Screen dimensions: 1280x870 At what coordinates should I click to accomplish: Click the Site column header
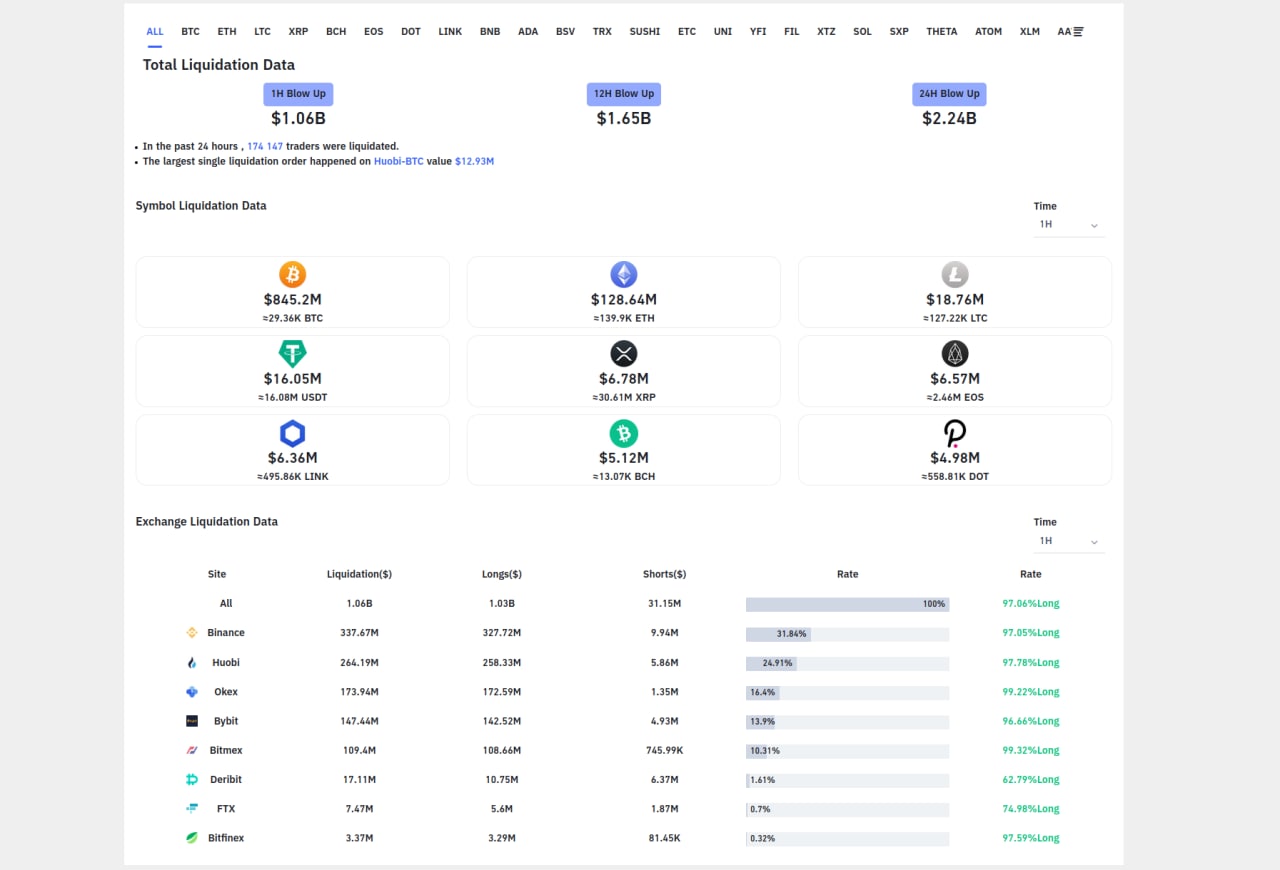click(217, 575)
